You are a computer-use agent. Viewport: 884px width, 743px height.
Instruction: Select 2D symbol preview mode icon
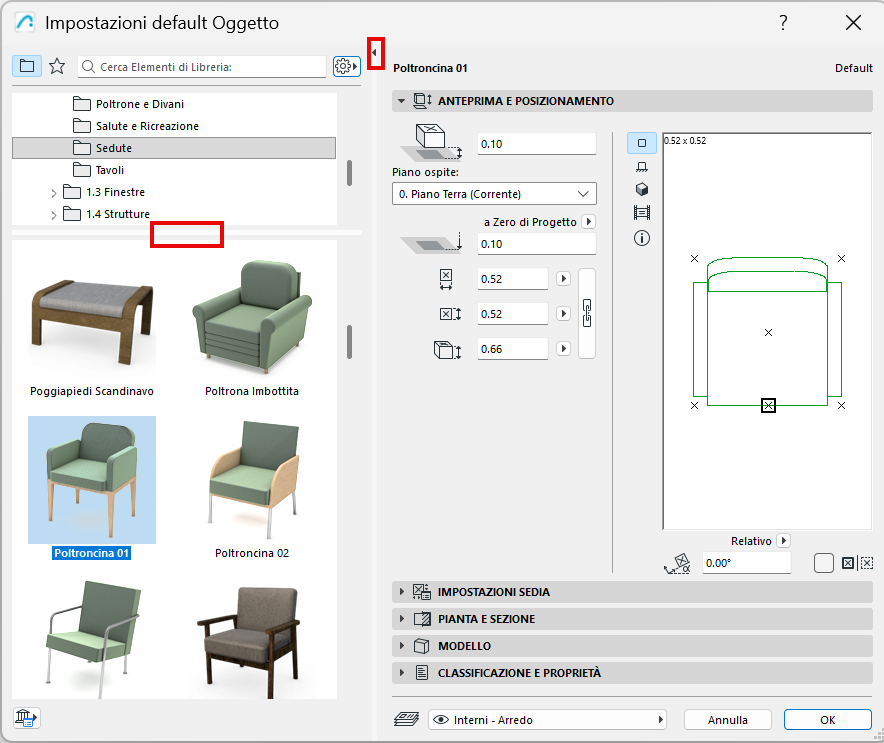tap(642, 143)
